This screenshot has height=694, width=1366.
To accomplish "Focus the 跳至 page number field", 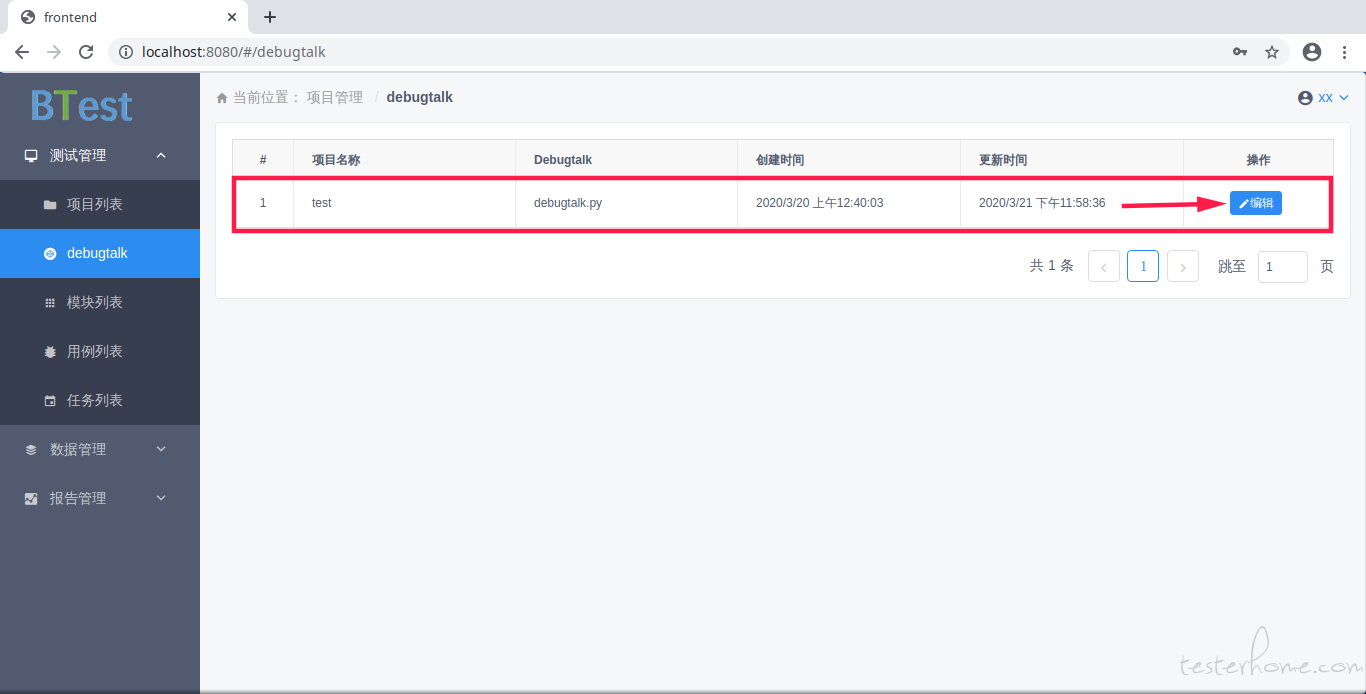I will 1283,267.
